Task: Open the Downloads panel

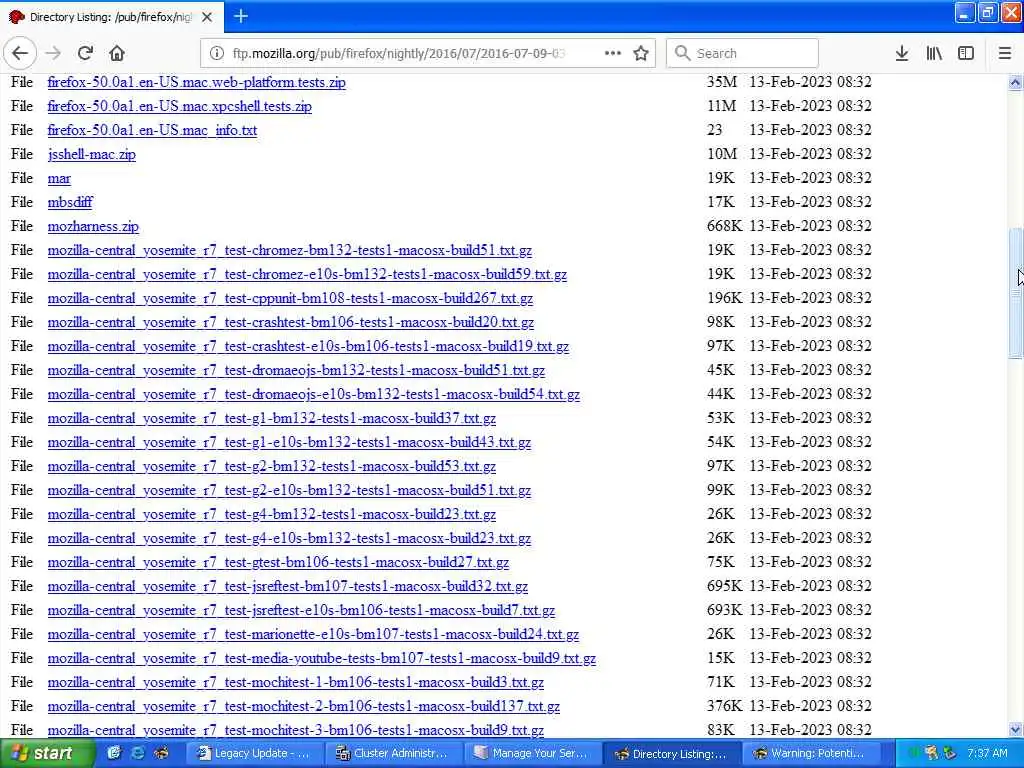Action: coord(902,53)
